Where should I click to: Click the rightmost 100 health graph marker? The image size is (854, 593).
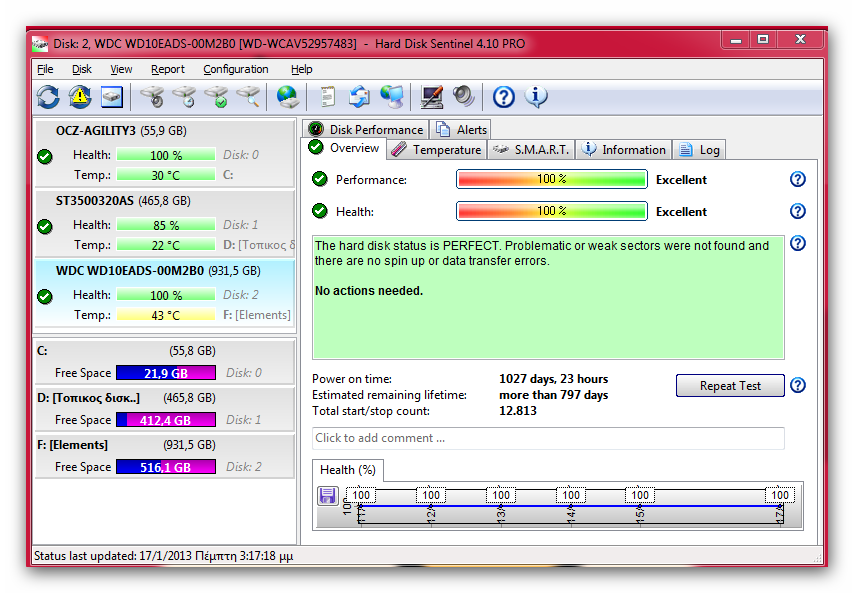[780, 495]
